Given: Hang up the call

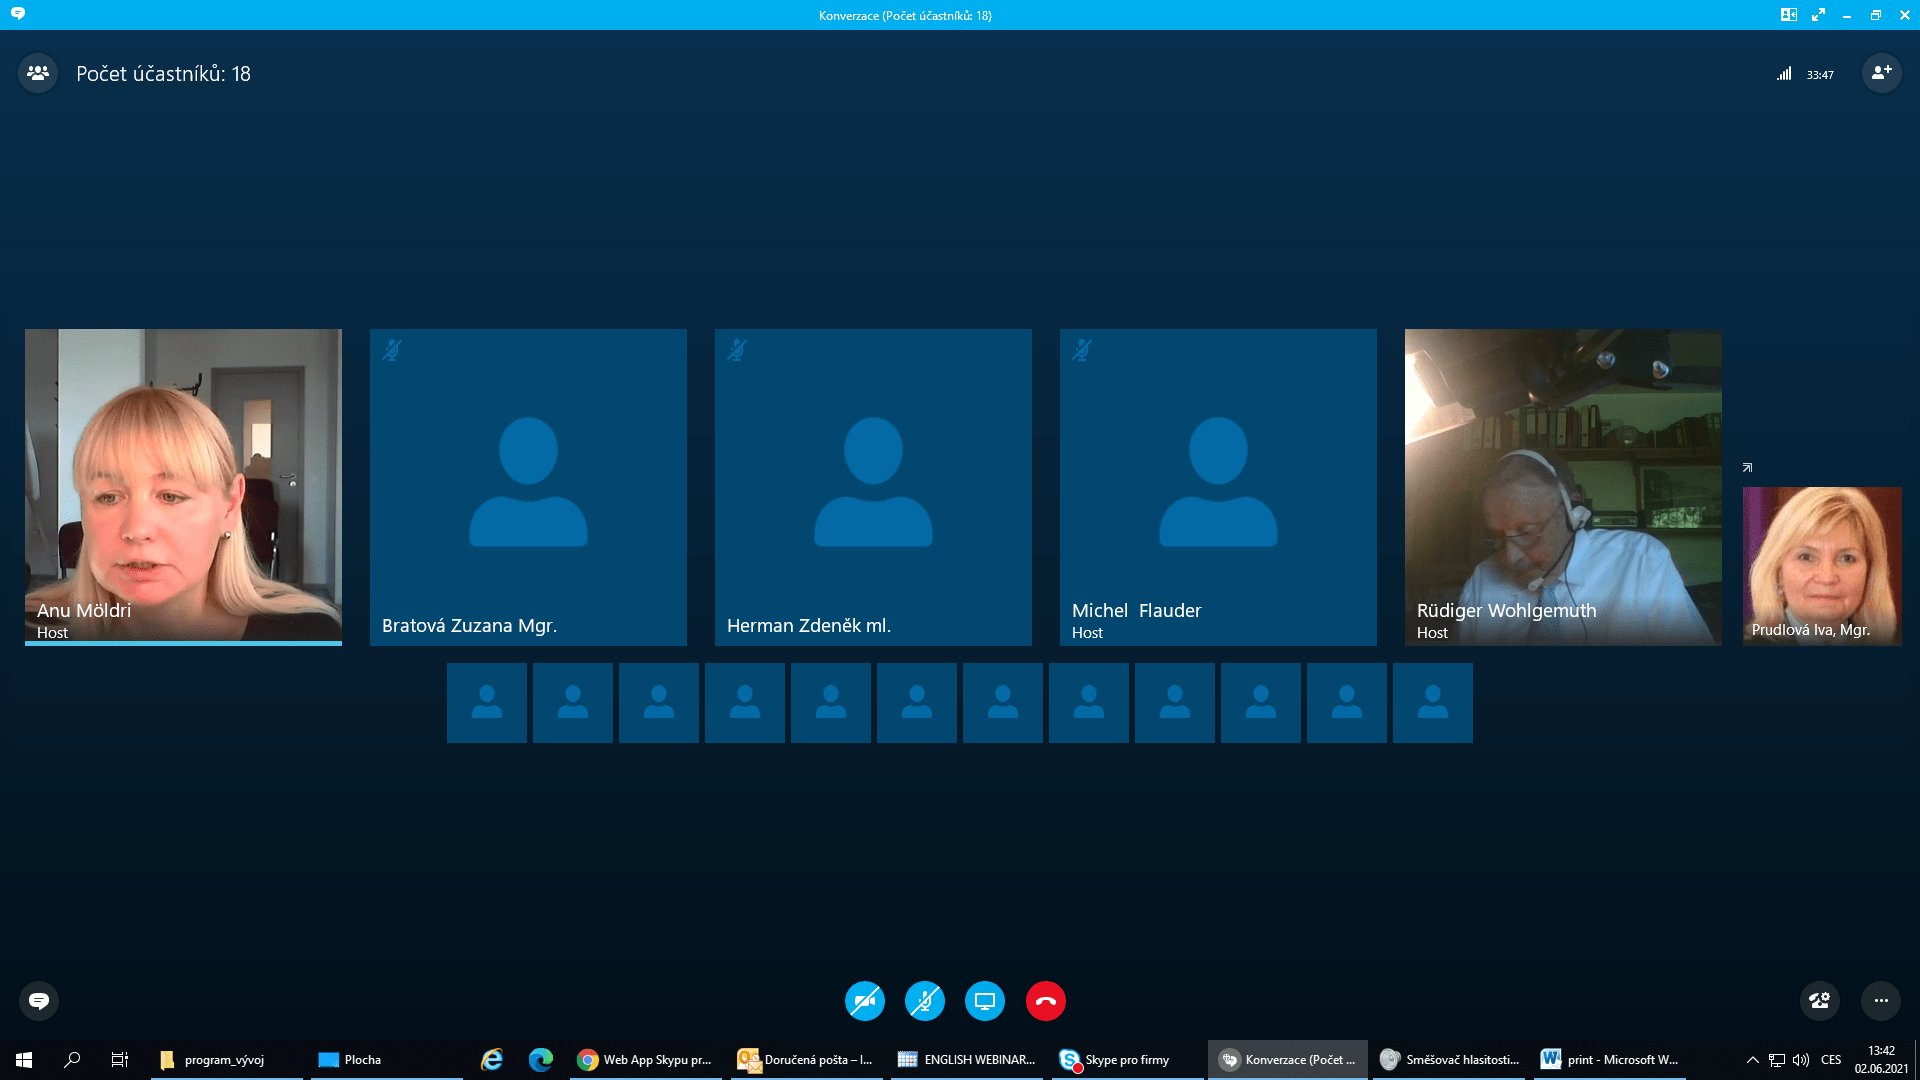Looking at the screenshot, I should (1045, 1001).
